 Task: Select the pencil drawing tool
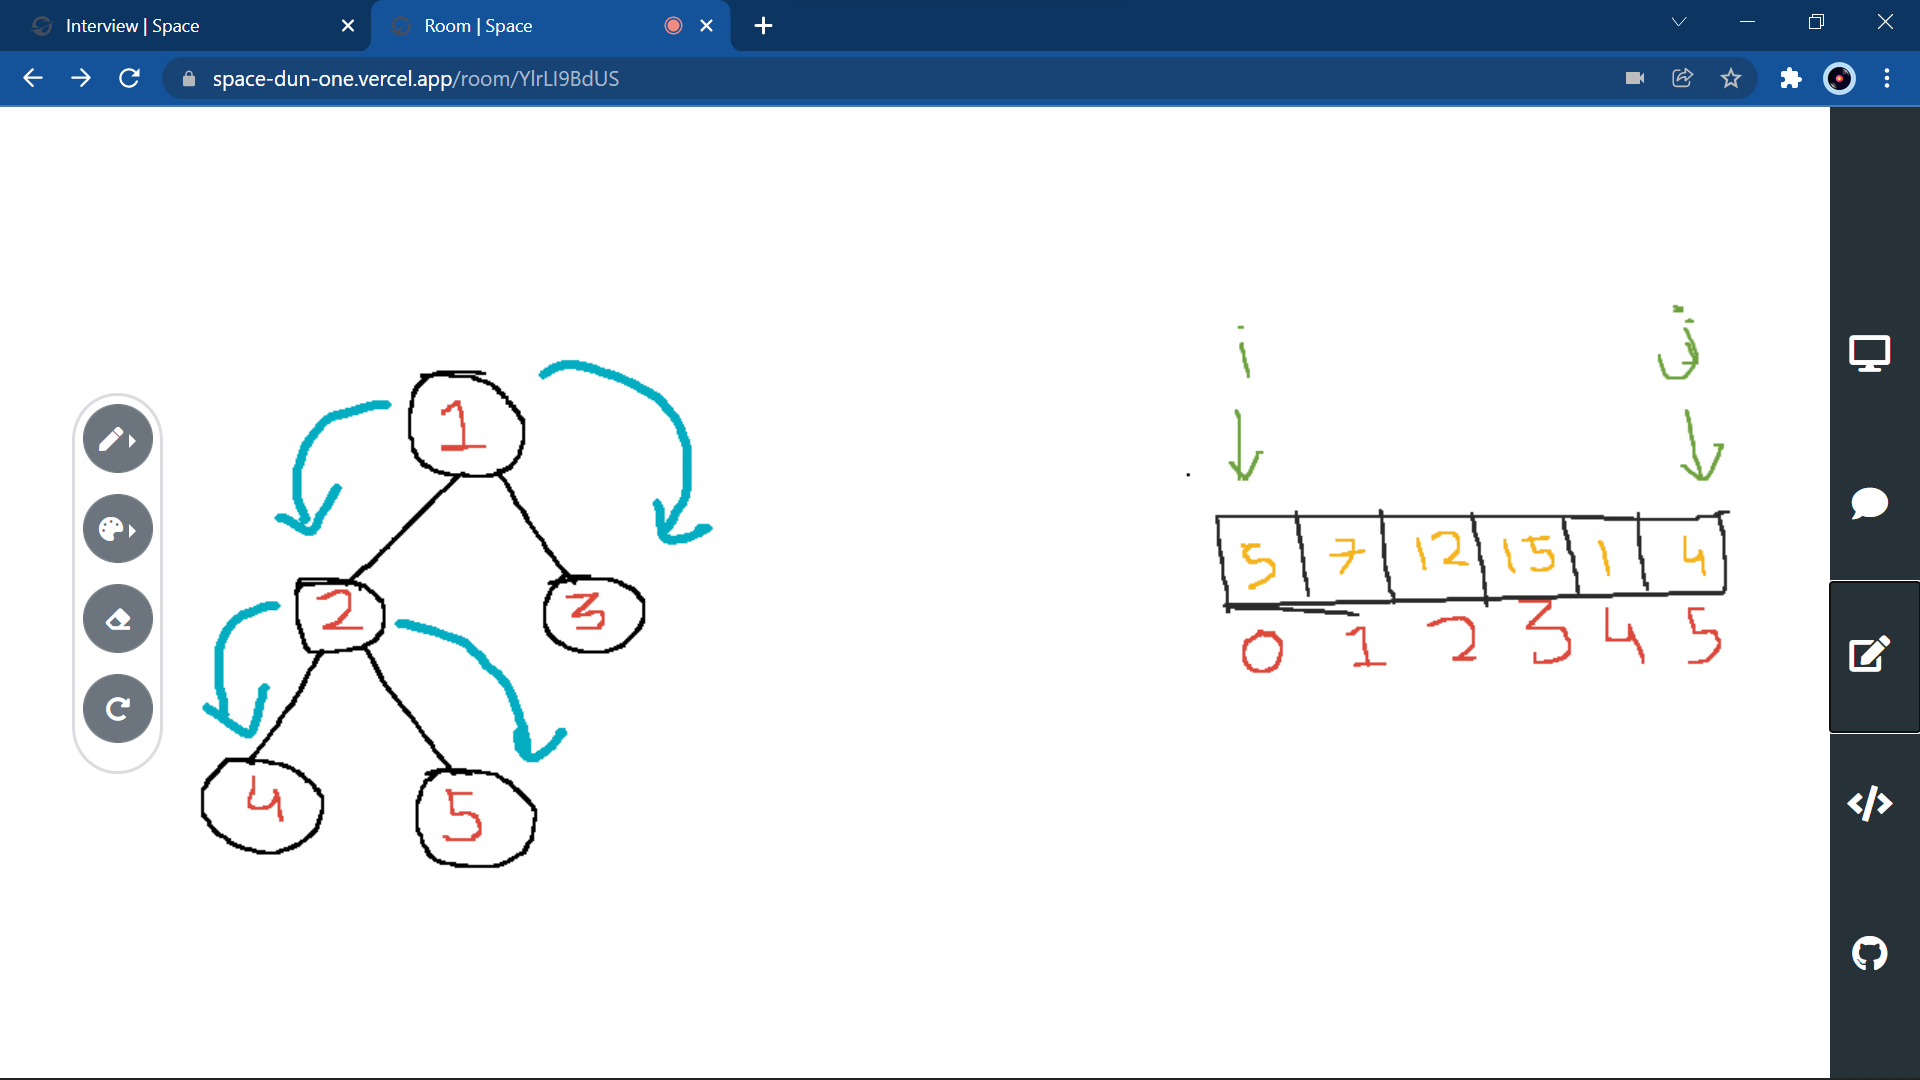click(x=117, y=439)
